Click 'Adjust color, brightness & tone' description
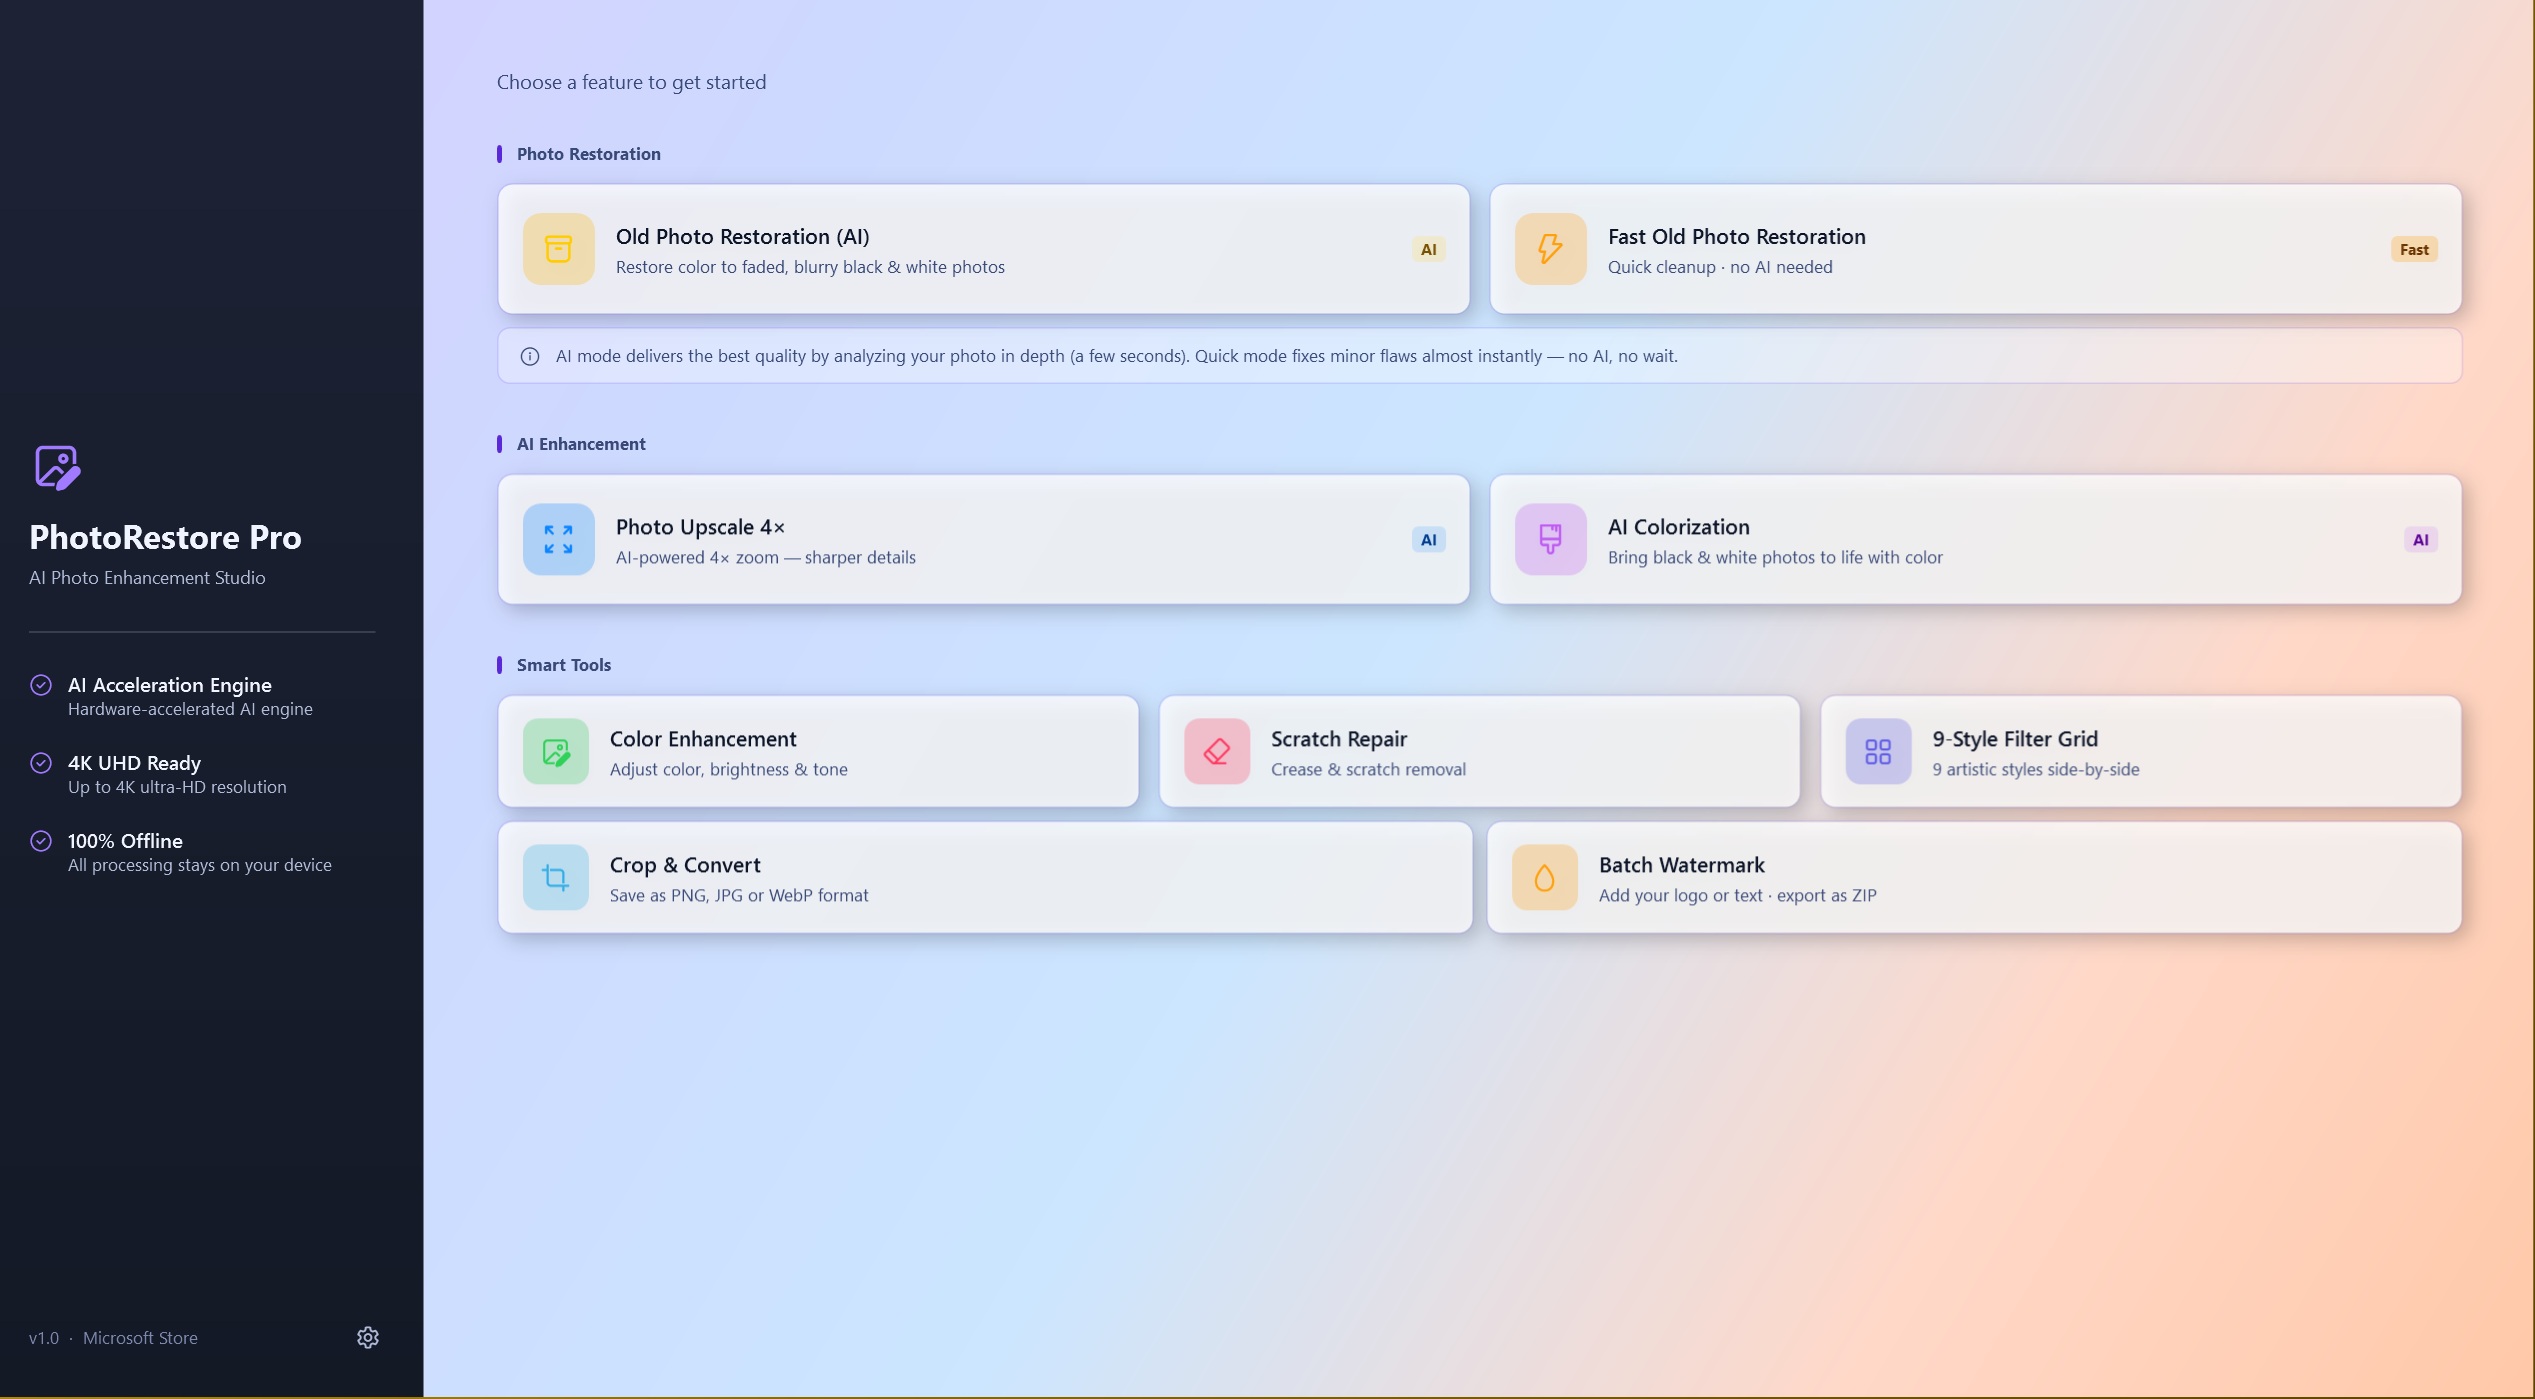This screenshot has width=2535, height=1399. pyautogui.click(x=729, y=769)
